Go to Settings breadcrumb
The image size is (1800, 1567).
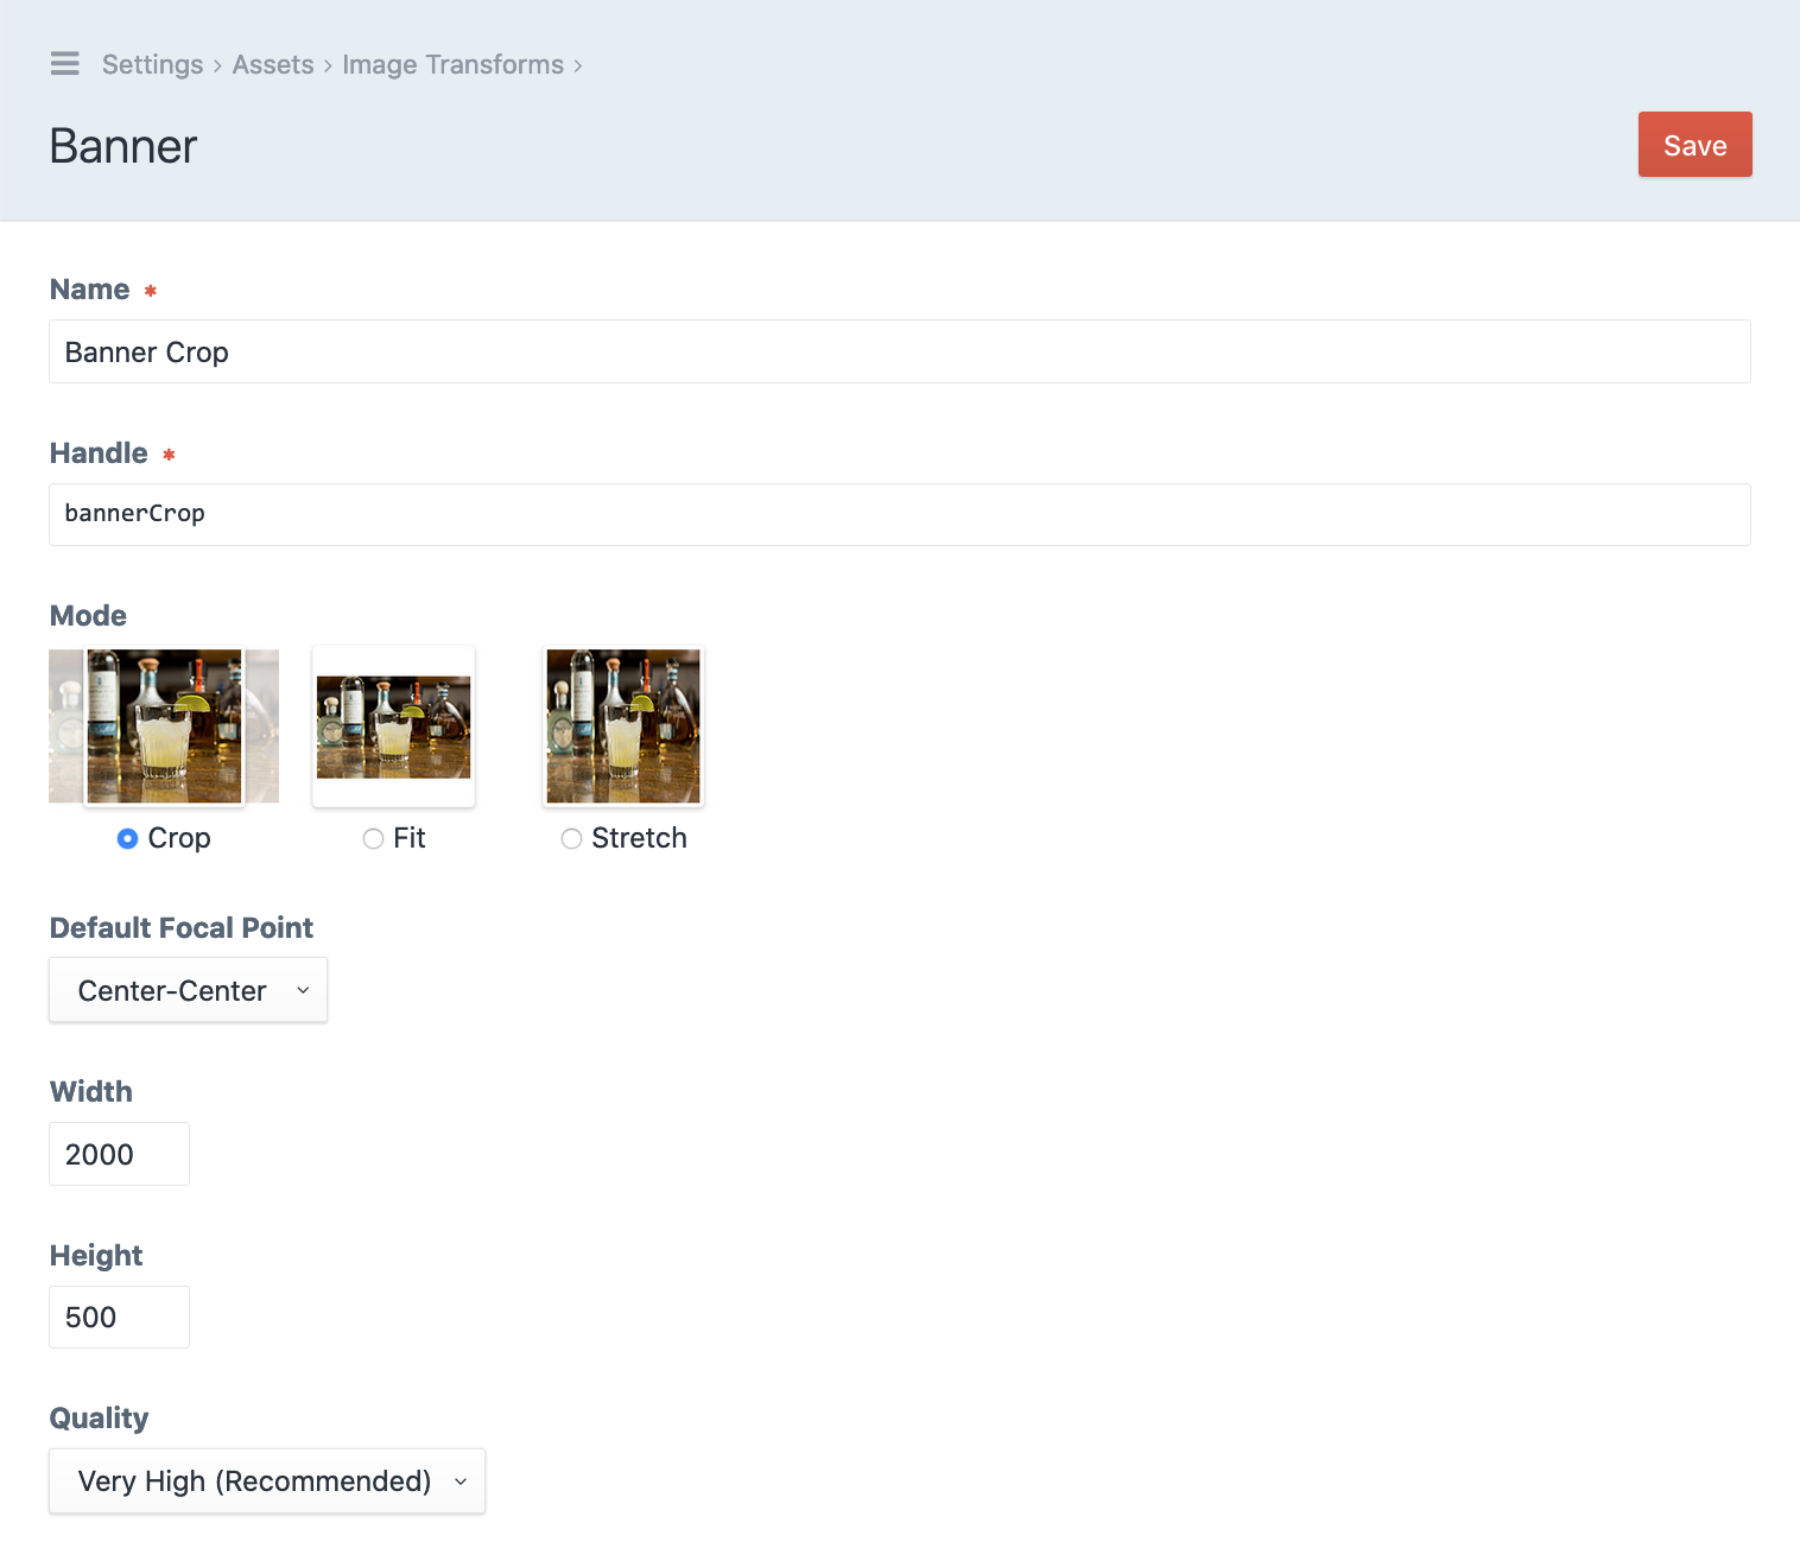click(152, 65)
